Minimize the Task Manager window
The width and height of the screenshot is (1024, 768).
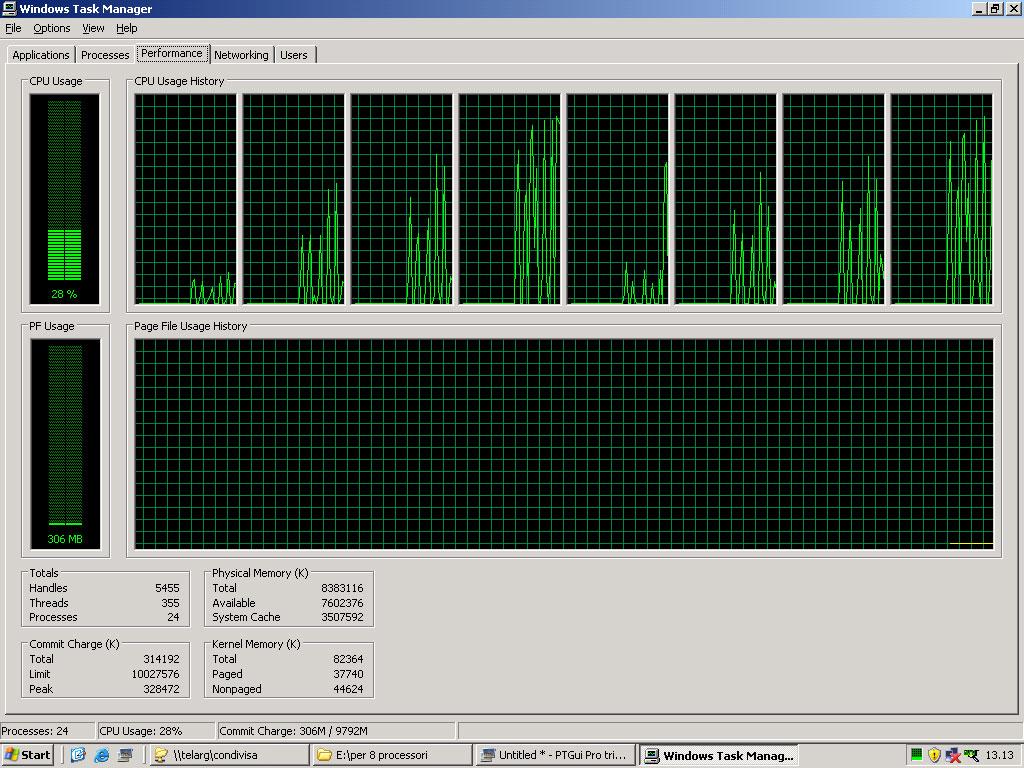(979, 8)
